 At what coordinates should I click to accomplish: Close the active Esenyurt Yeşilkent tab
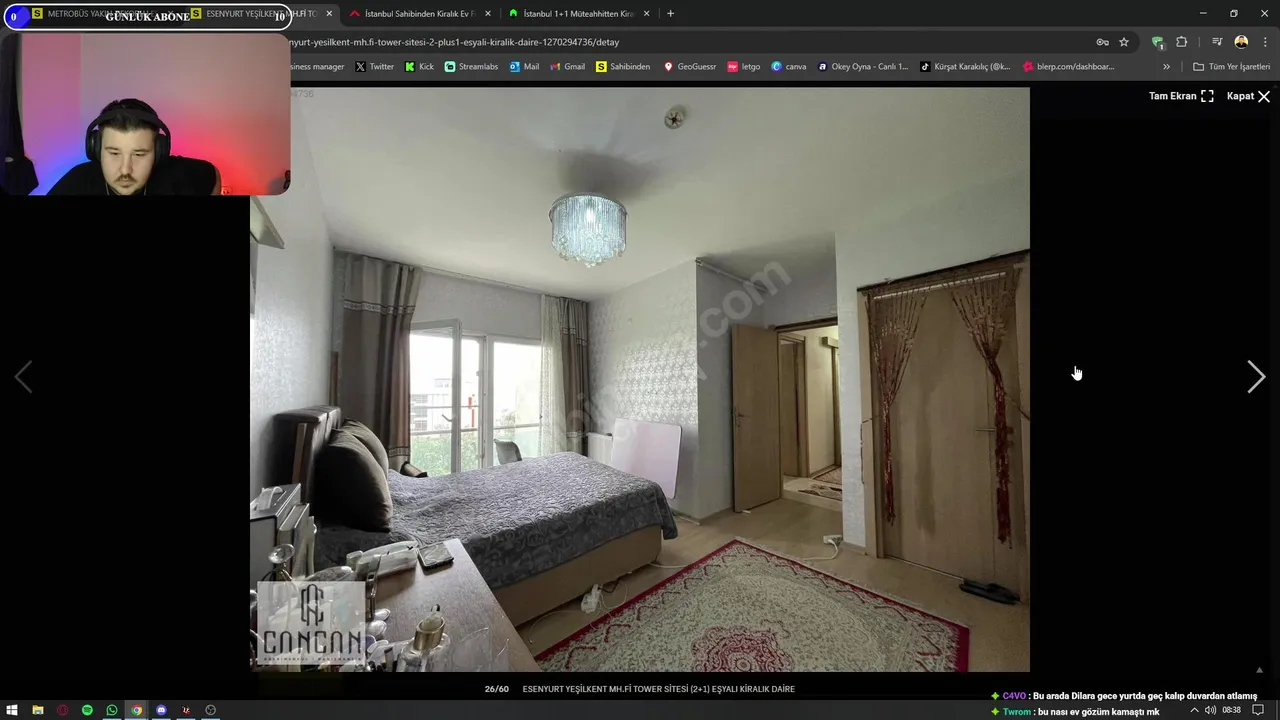pos(329,14)
